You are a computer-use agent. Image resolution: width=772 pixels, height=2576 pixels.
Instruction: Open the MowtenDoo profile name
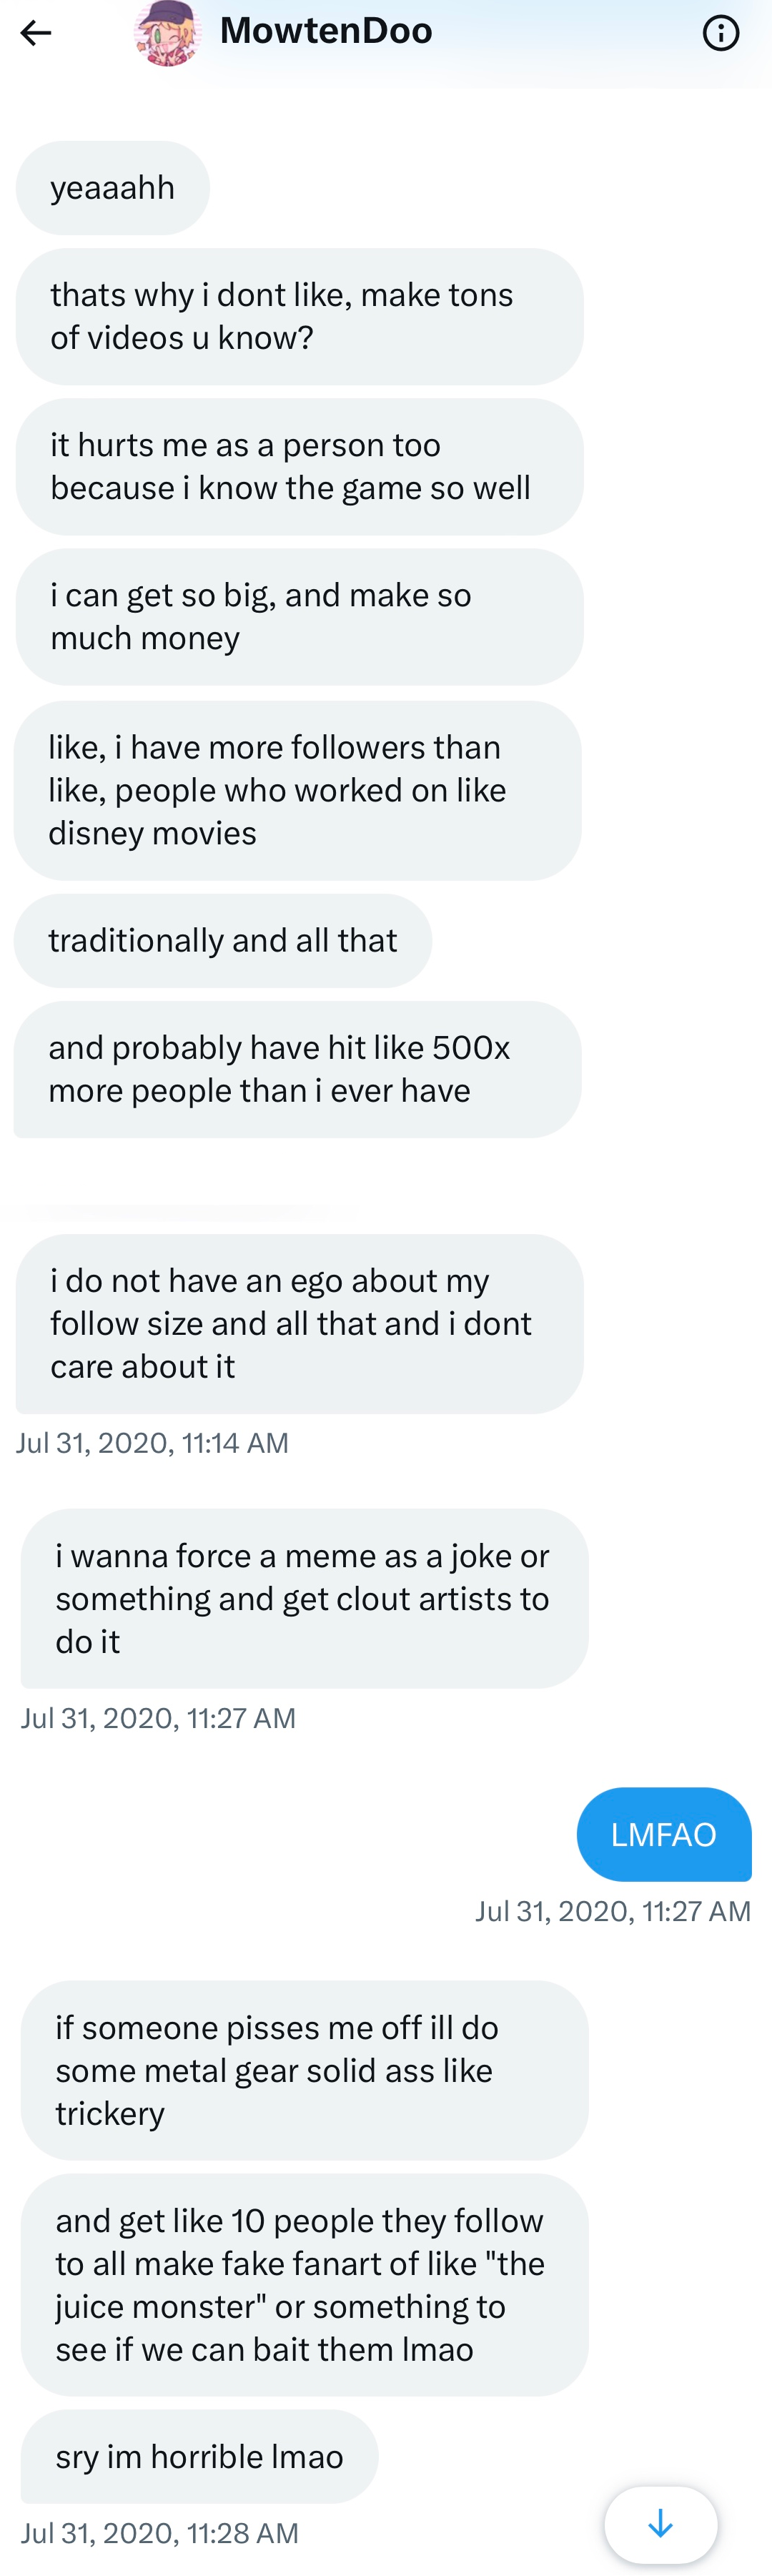[x=326, y=31]
